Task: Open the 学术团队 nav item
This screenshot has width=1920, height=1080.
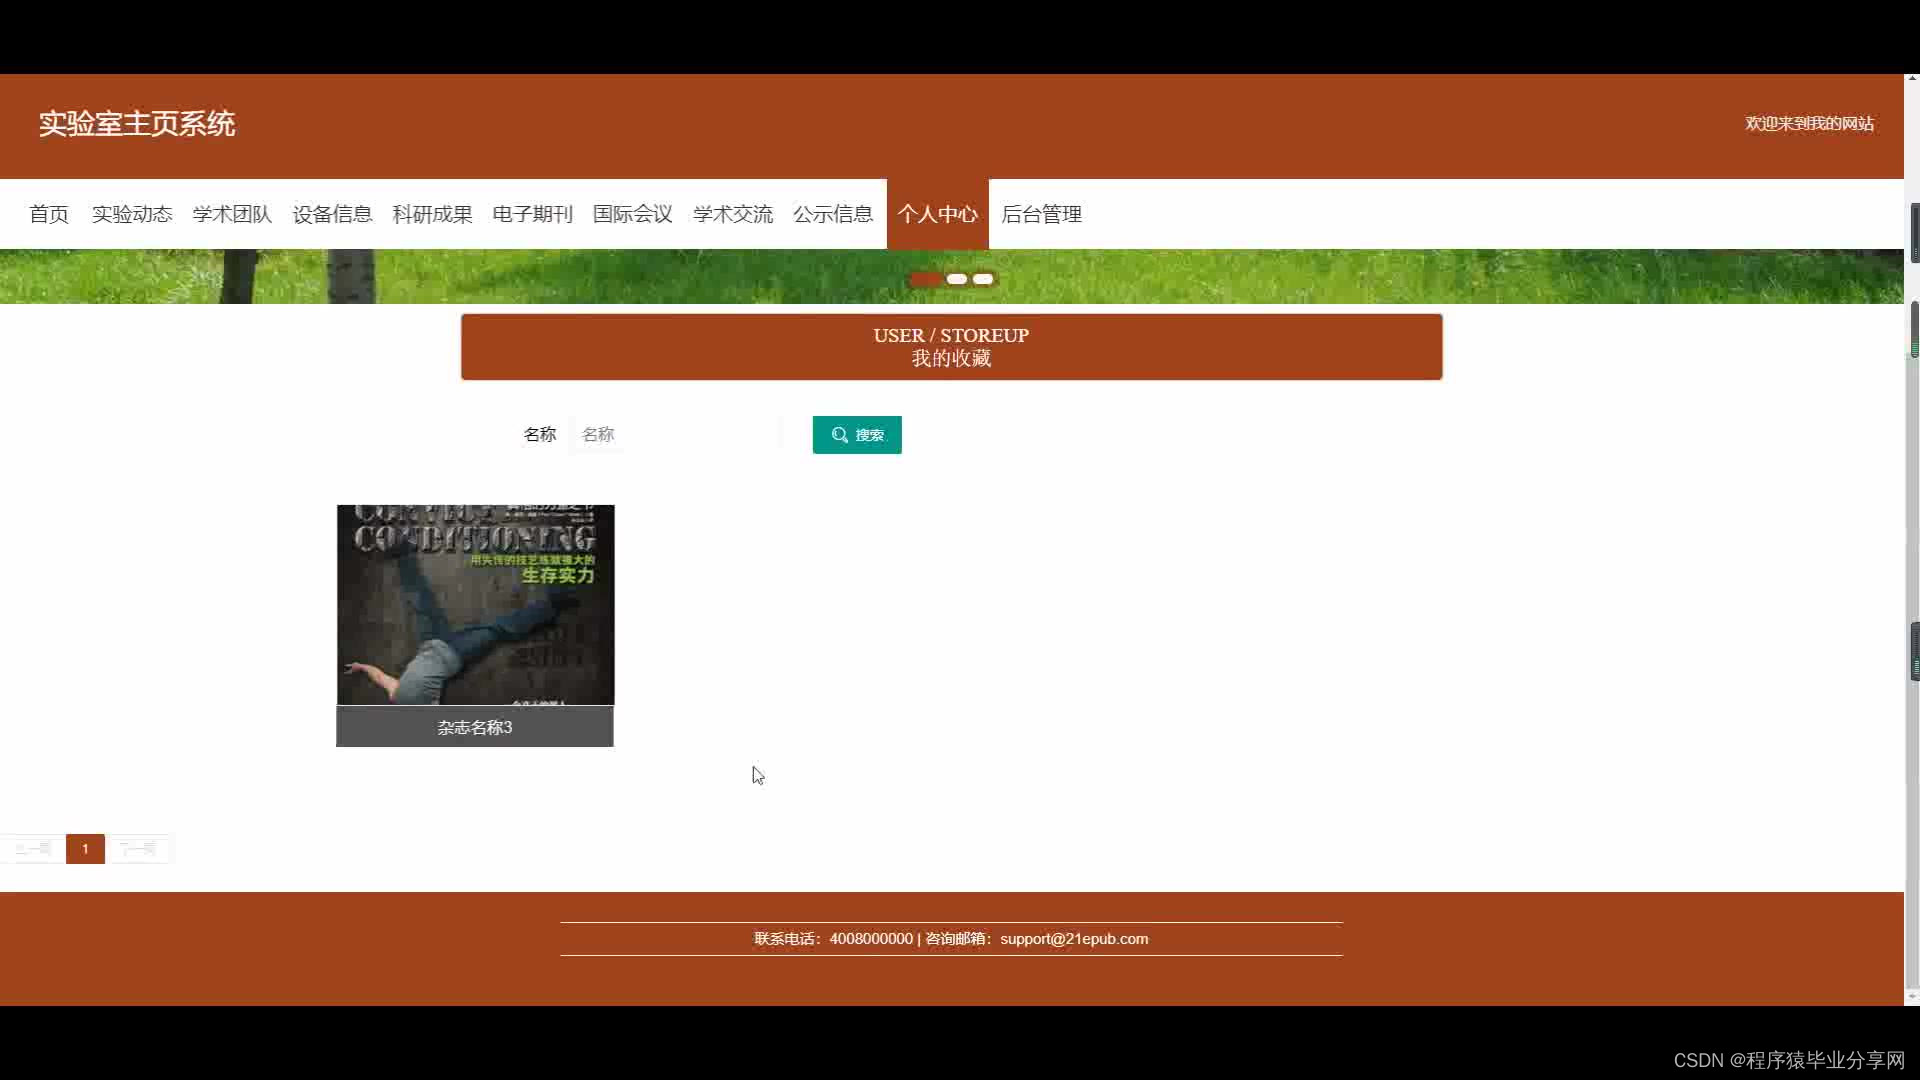Action: tap(232, 214)
